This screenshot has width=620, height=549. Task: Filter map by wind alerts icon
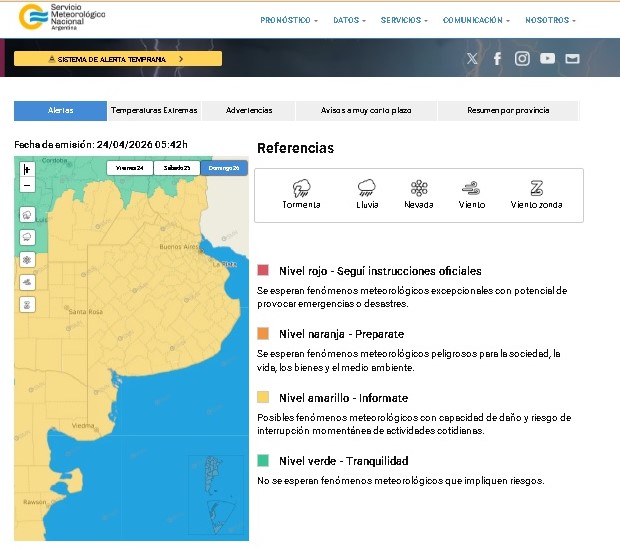click(x=27, y=282)
